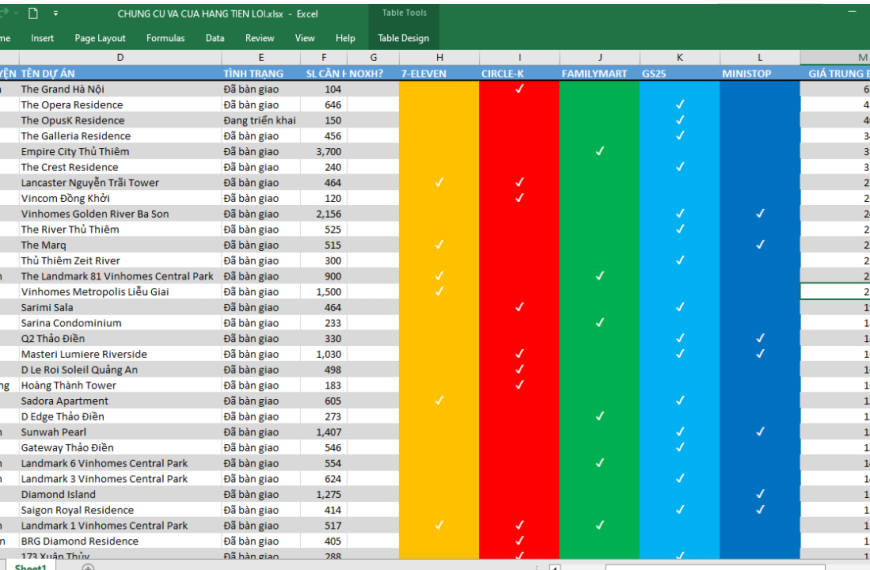Screen dimensions: 870x570
Task: Select the cell "Sarina Condominium"
Action: (x=120, y=322)
